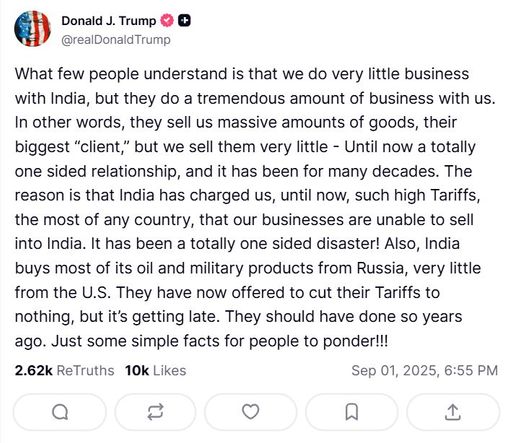Image resolution: width=512 pixels, height=443 pixels.
Task: Click the ReTruths label text
Action: click(85, 371)
